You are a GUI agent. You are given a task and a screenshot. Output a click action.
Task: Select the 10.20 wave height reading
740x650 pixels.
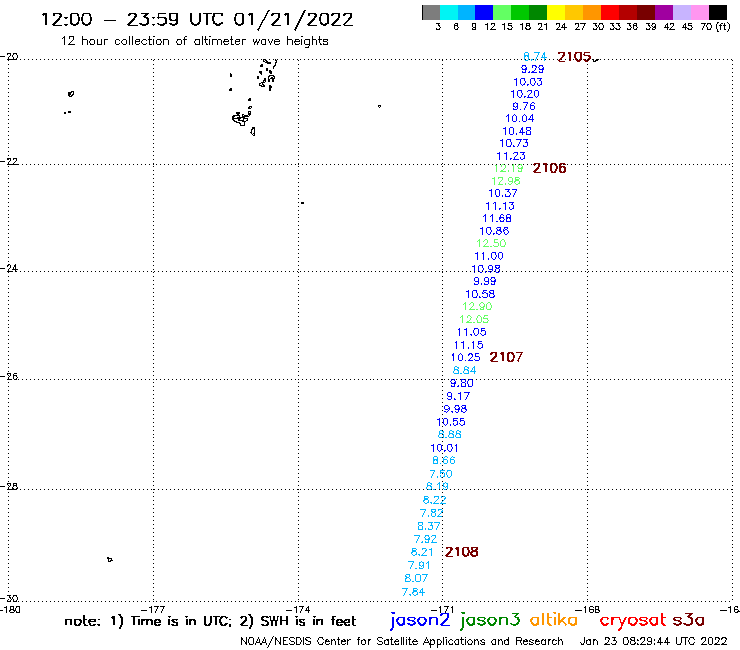[x=525, y=94]
